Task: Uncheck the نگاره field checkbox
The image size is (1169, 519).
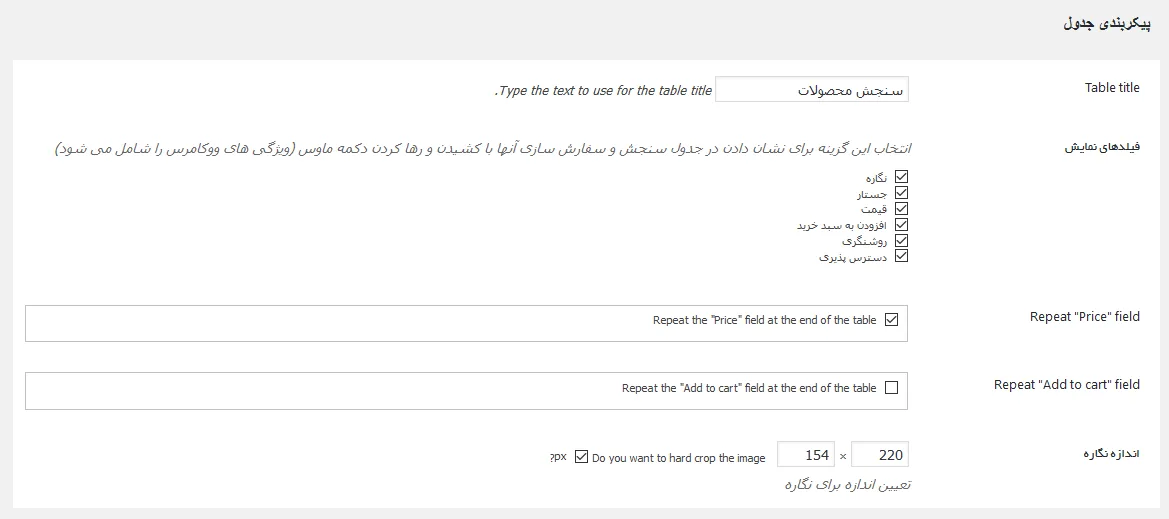Action: pyautogui.click(x=901, y=177)
